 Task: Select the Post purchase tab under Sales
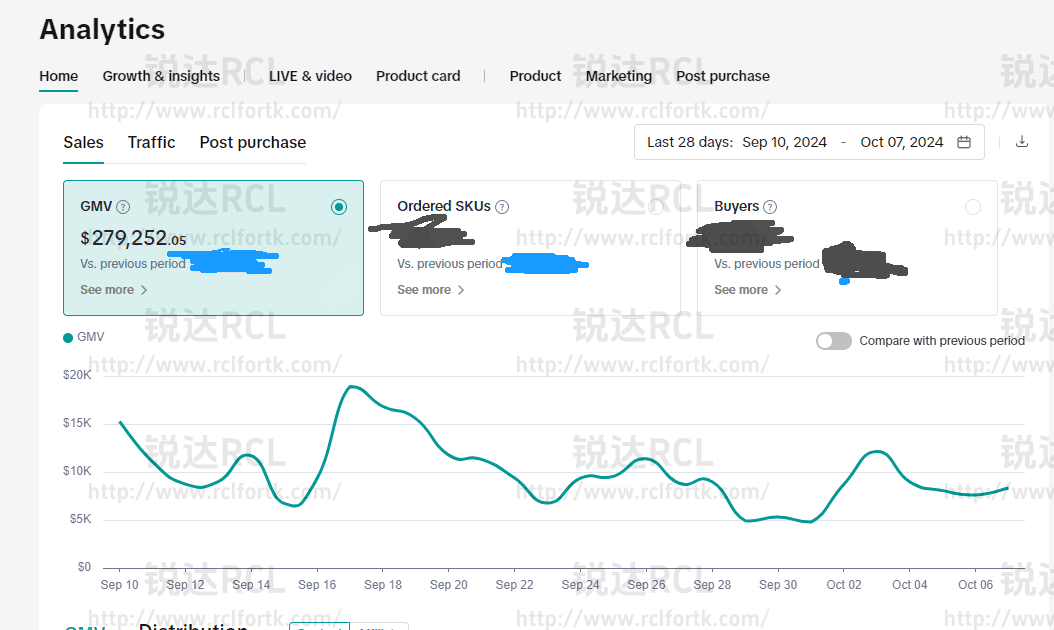pyautogui.click(x=252, y=142)
